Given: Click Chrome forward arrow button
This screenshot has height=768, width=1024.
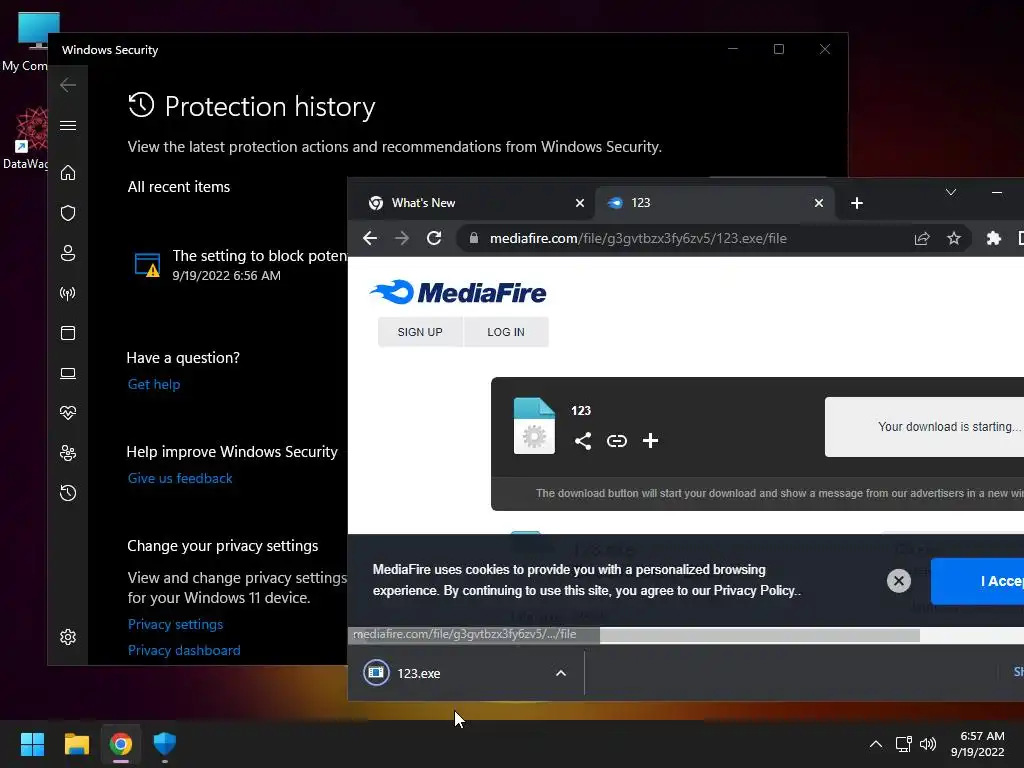Looking at the screenshot, I should (x=402, y=238).
